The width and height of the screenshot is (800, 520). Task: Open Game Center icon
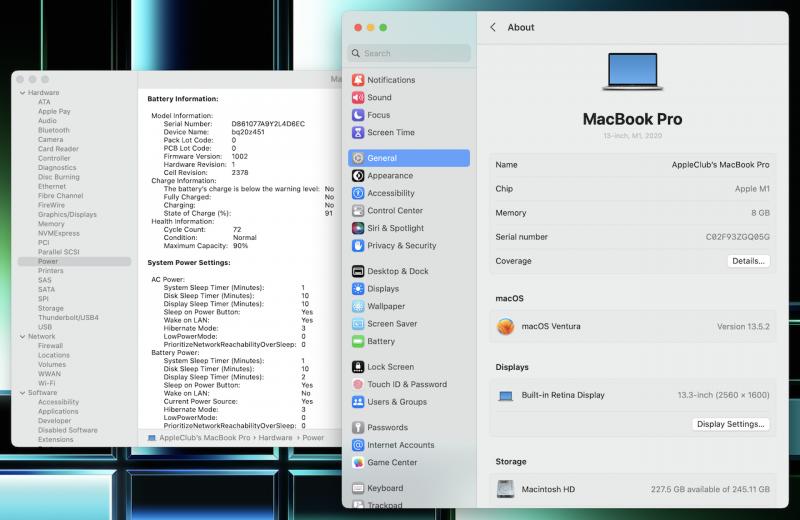pyautogui.click(x=358, y=462)
